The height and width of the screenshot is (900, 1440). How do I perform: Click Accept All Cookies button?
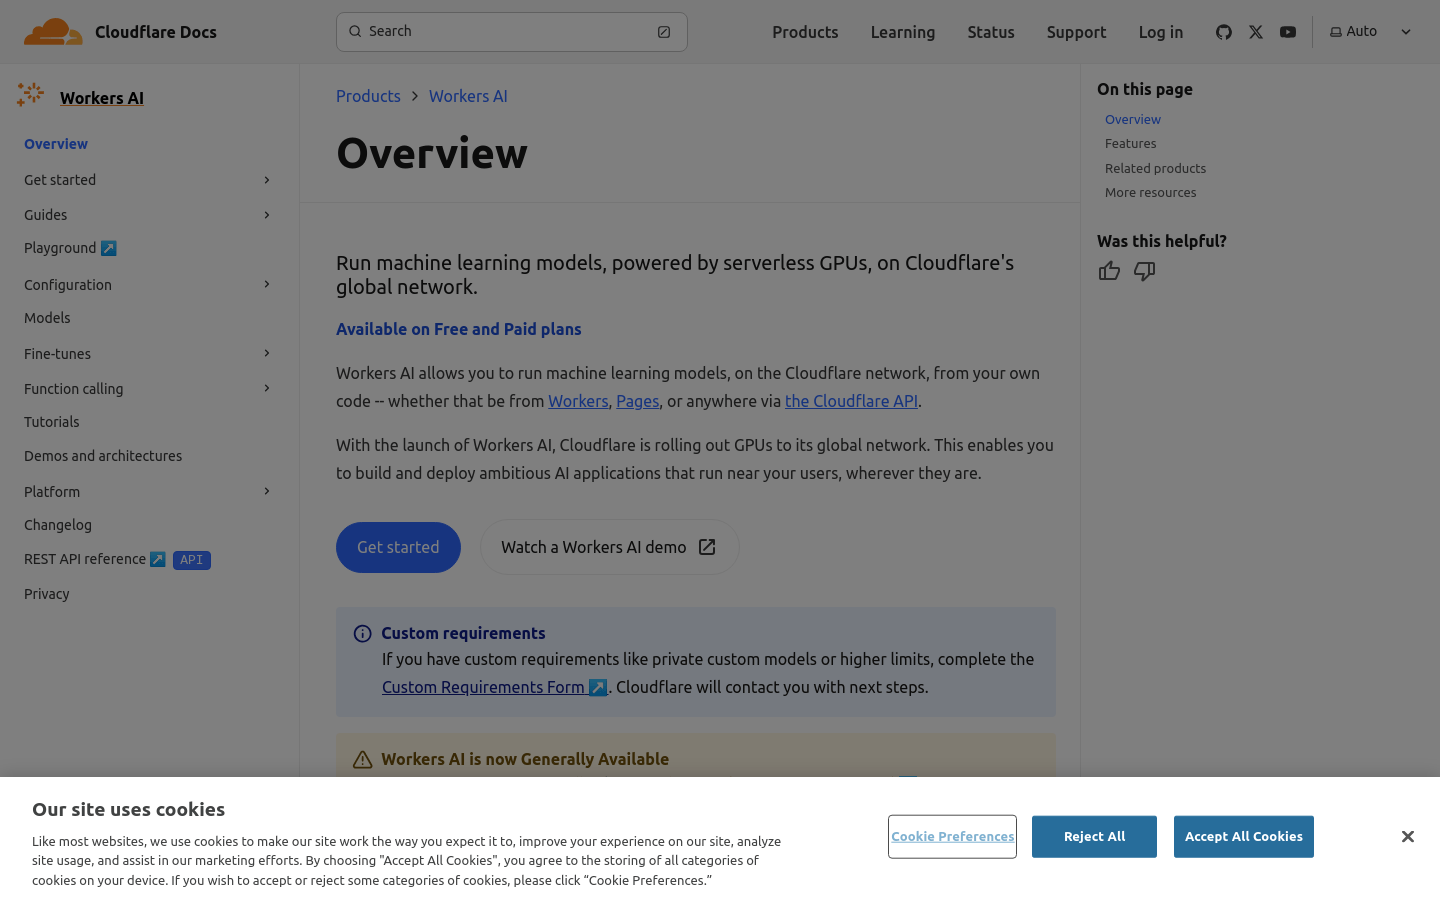(x=1243, y=836)
